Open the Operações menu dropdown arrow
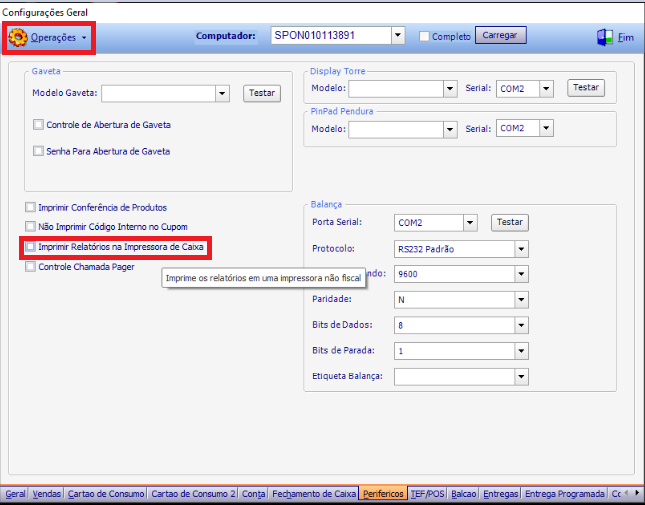 [84, 38]
